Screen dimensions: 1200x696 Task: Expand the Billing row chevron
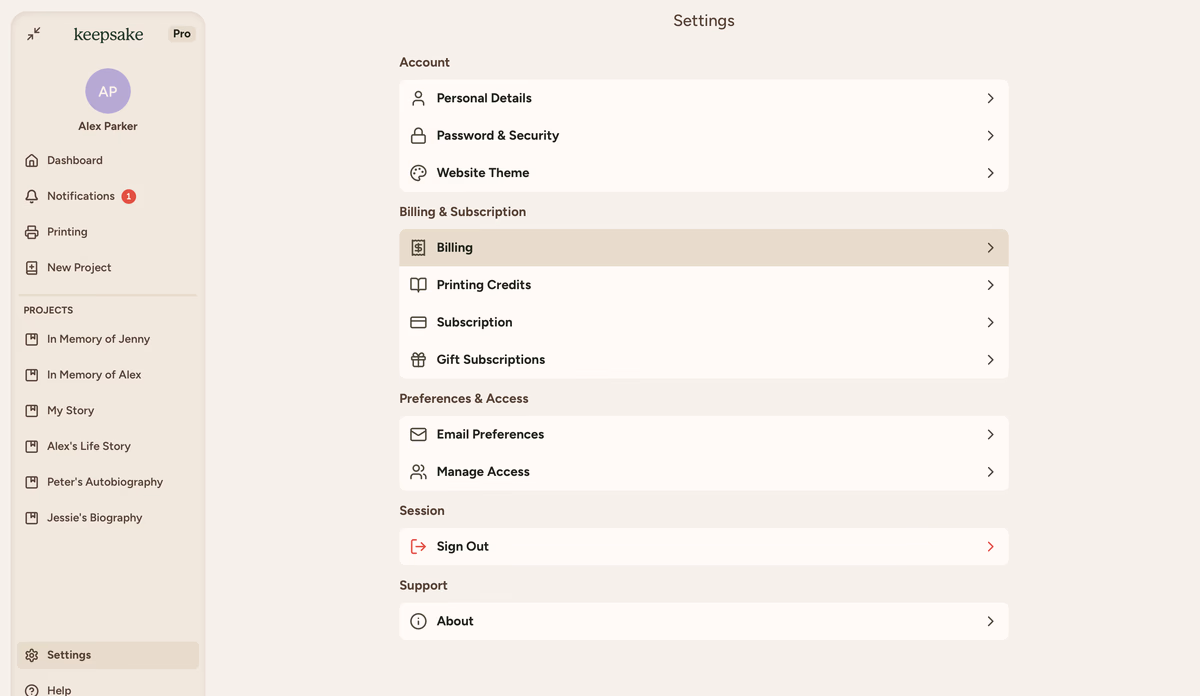click(990, 248)
